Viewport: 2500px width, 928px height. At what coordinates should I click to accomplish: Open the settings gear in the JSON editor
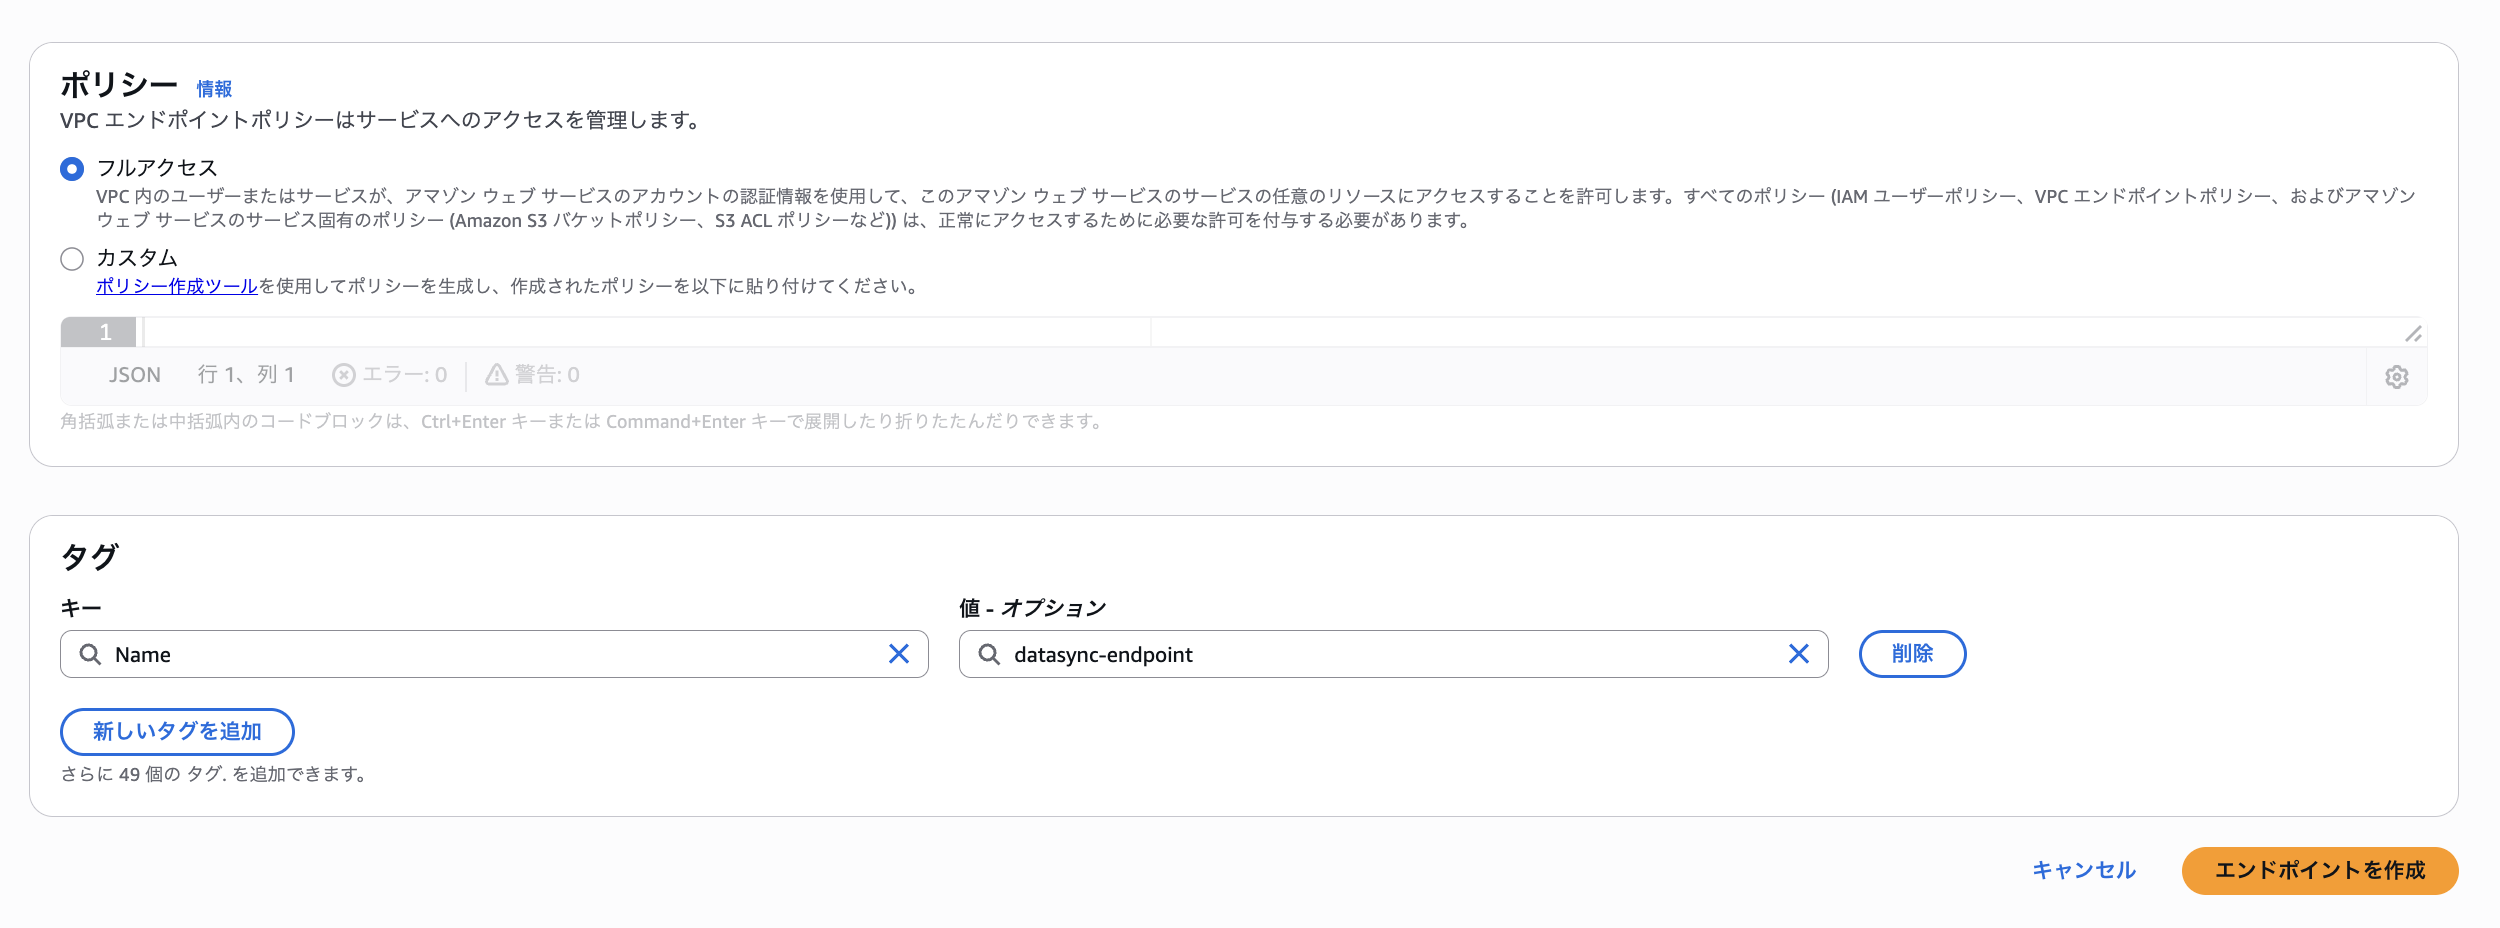2397,375
